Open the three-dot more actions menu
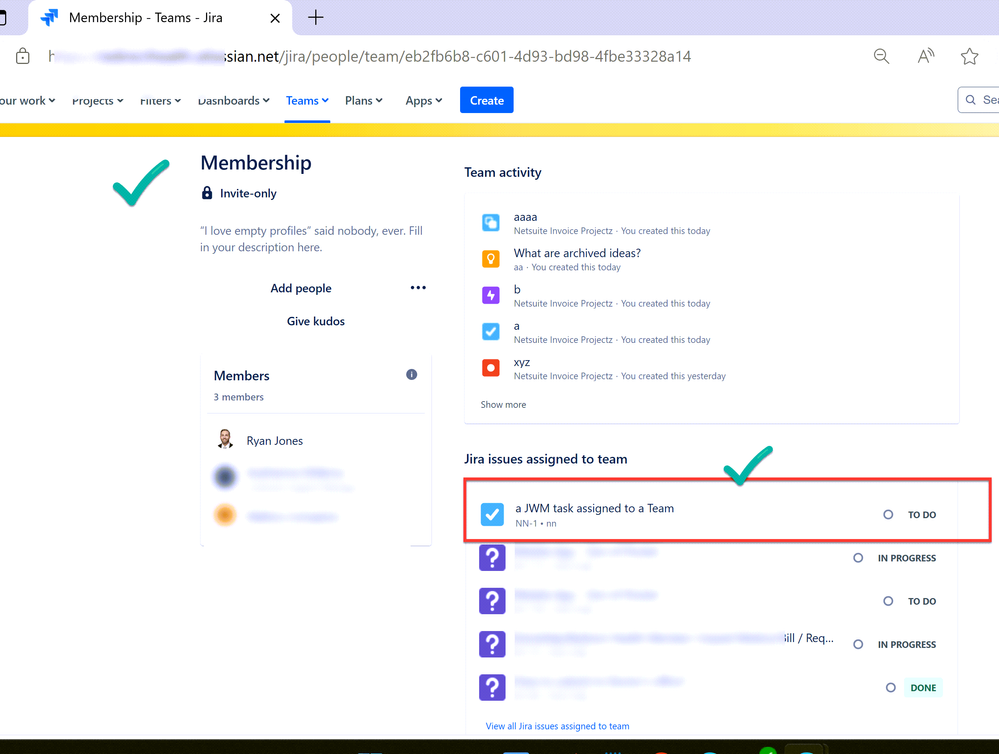Screen dimensions: 999x754 418,287
